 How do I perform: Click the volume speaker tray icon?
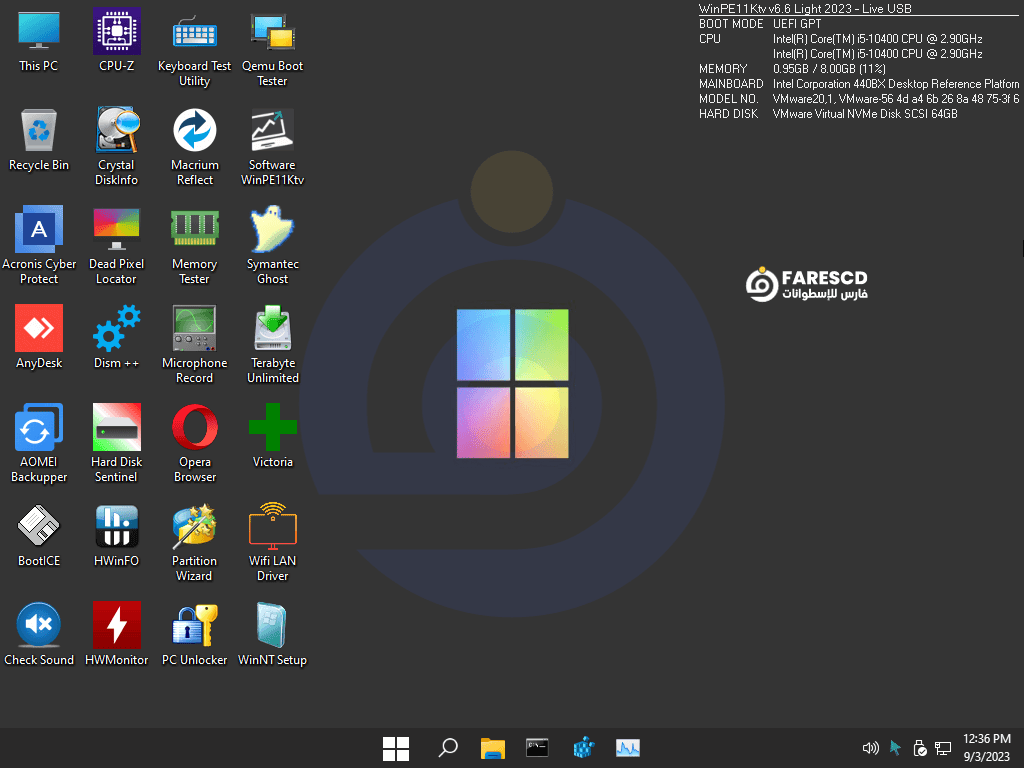[871, 748]
